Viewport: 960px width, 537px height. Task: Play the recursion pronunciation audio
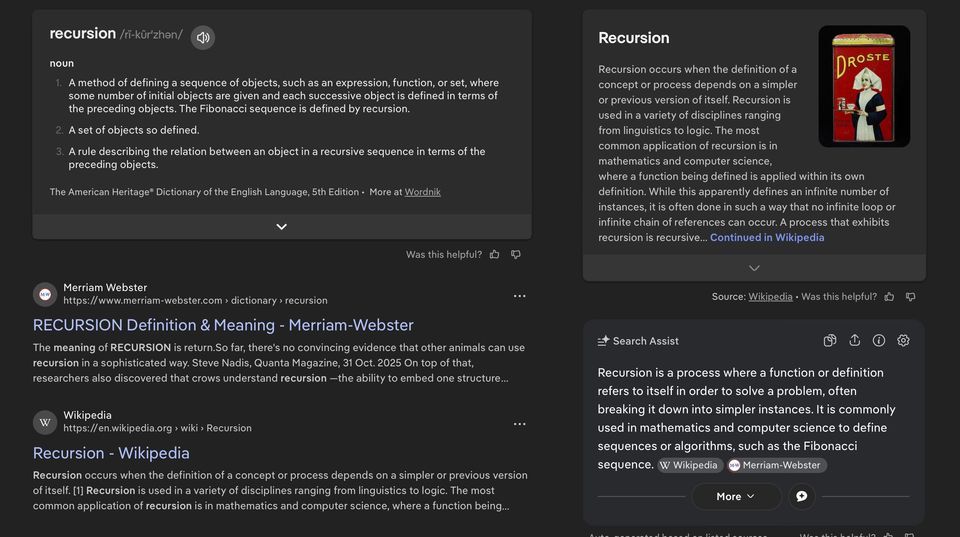203,37
